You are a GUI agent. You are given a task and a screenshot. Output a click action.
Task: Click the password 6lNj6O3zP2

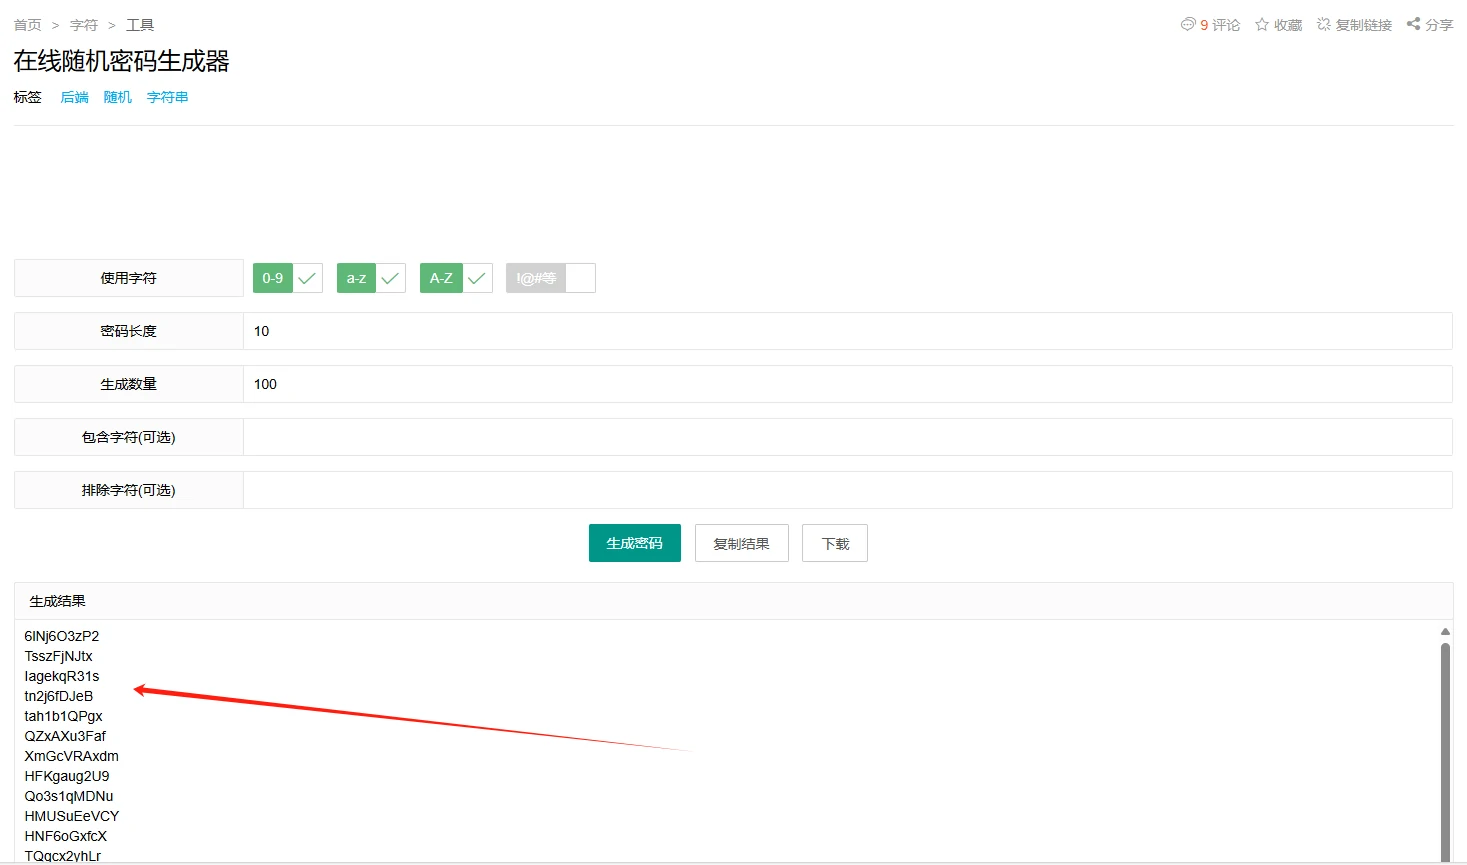tap(62, 636)
